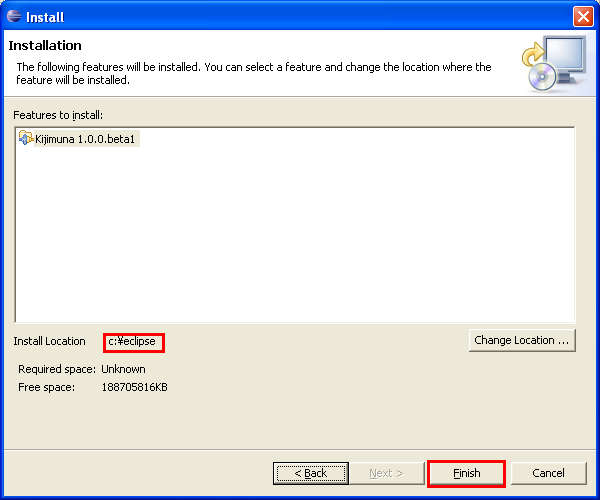Click the Eclipse icon in the title bar
The width and height of the screenshot is (600, 500).
(x=13, y=16)
